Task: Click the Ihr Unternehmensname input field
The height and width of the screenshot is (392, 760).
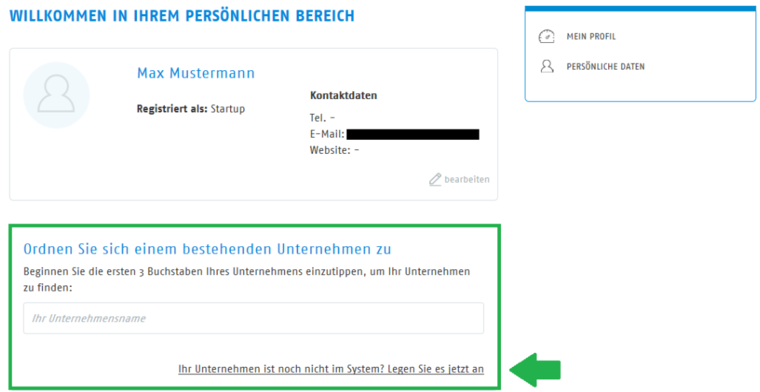Action: [253, 318]
